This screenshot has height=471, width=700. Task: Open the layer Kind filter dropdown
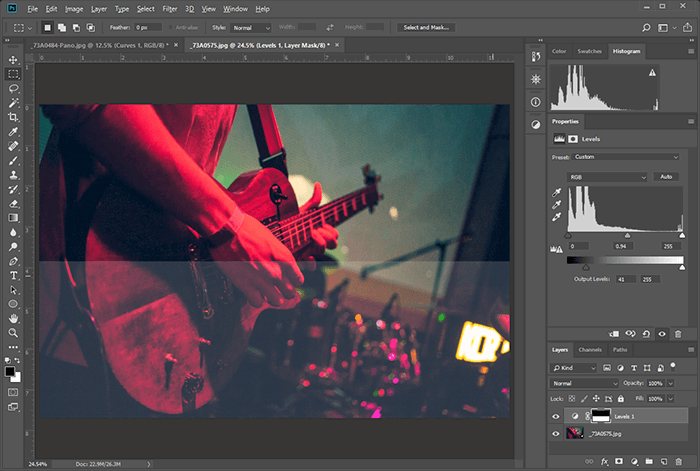point(574,368)
